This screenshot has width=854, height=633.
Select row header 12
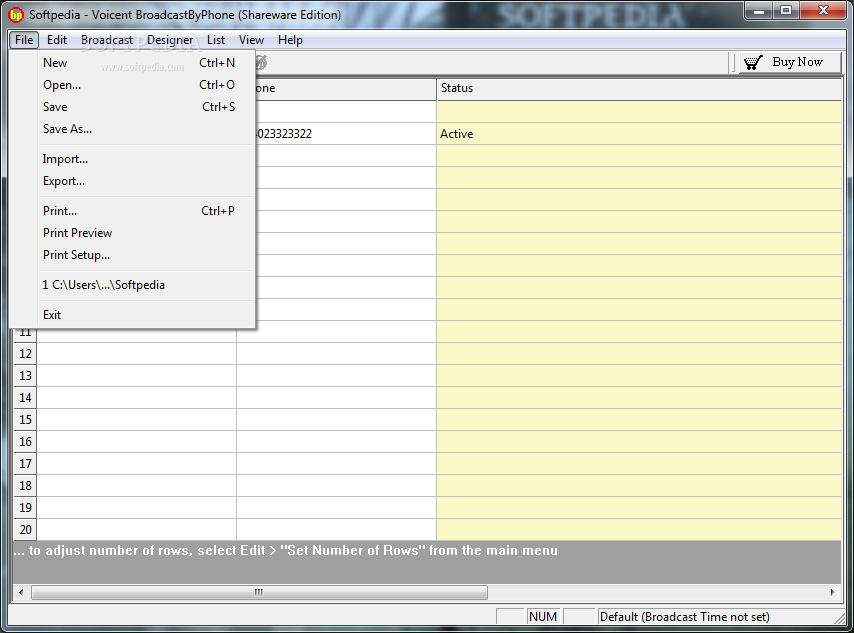[25, 354]
